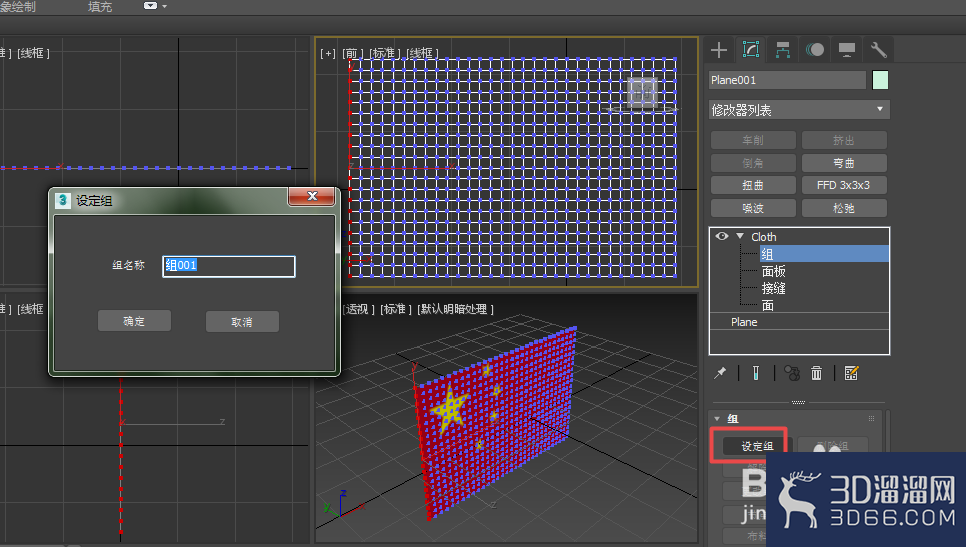Collapse the Cloth modifier tree arrow

point(740,237)
